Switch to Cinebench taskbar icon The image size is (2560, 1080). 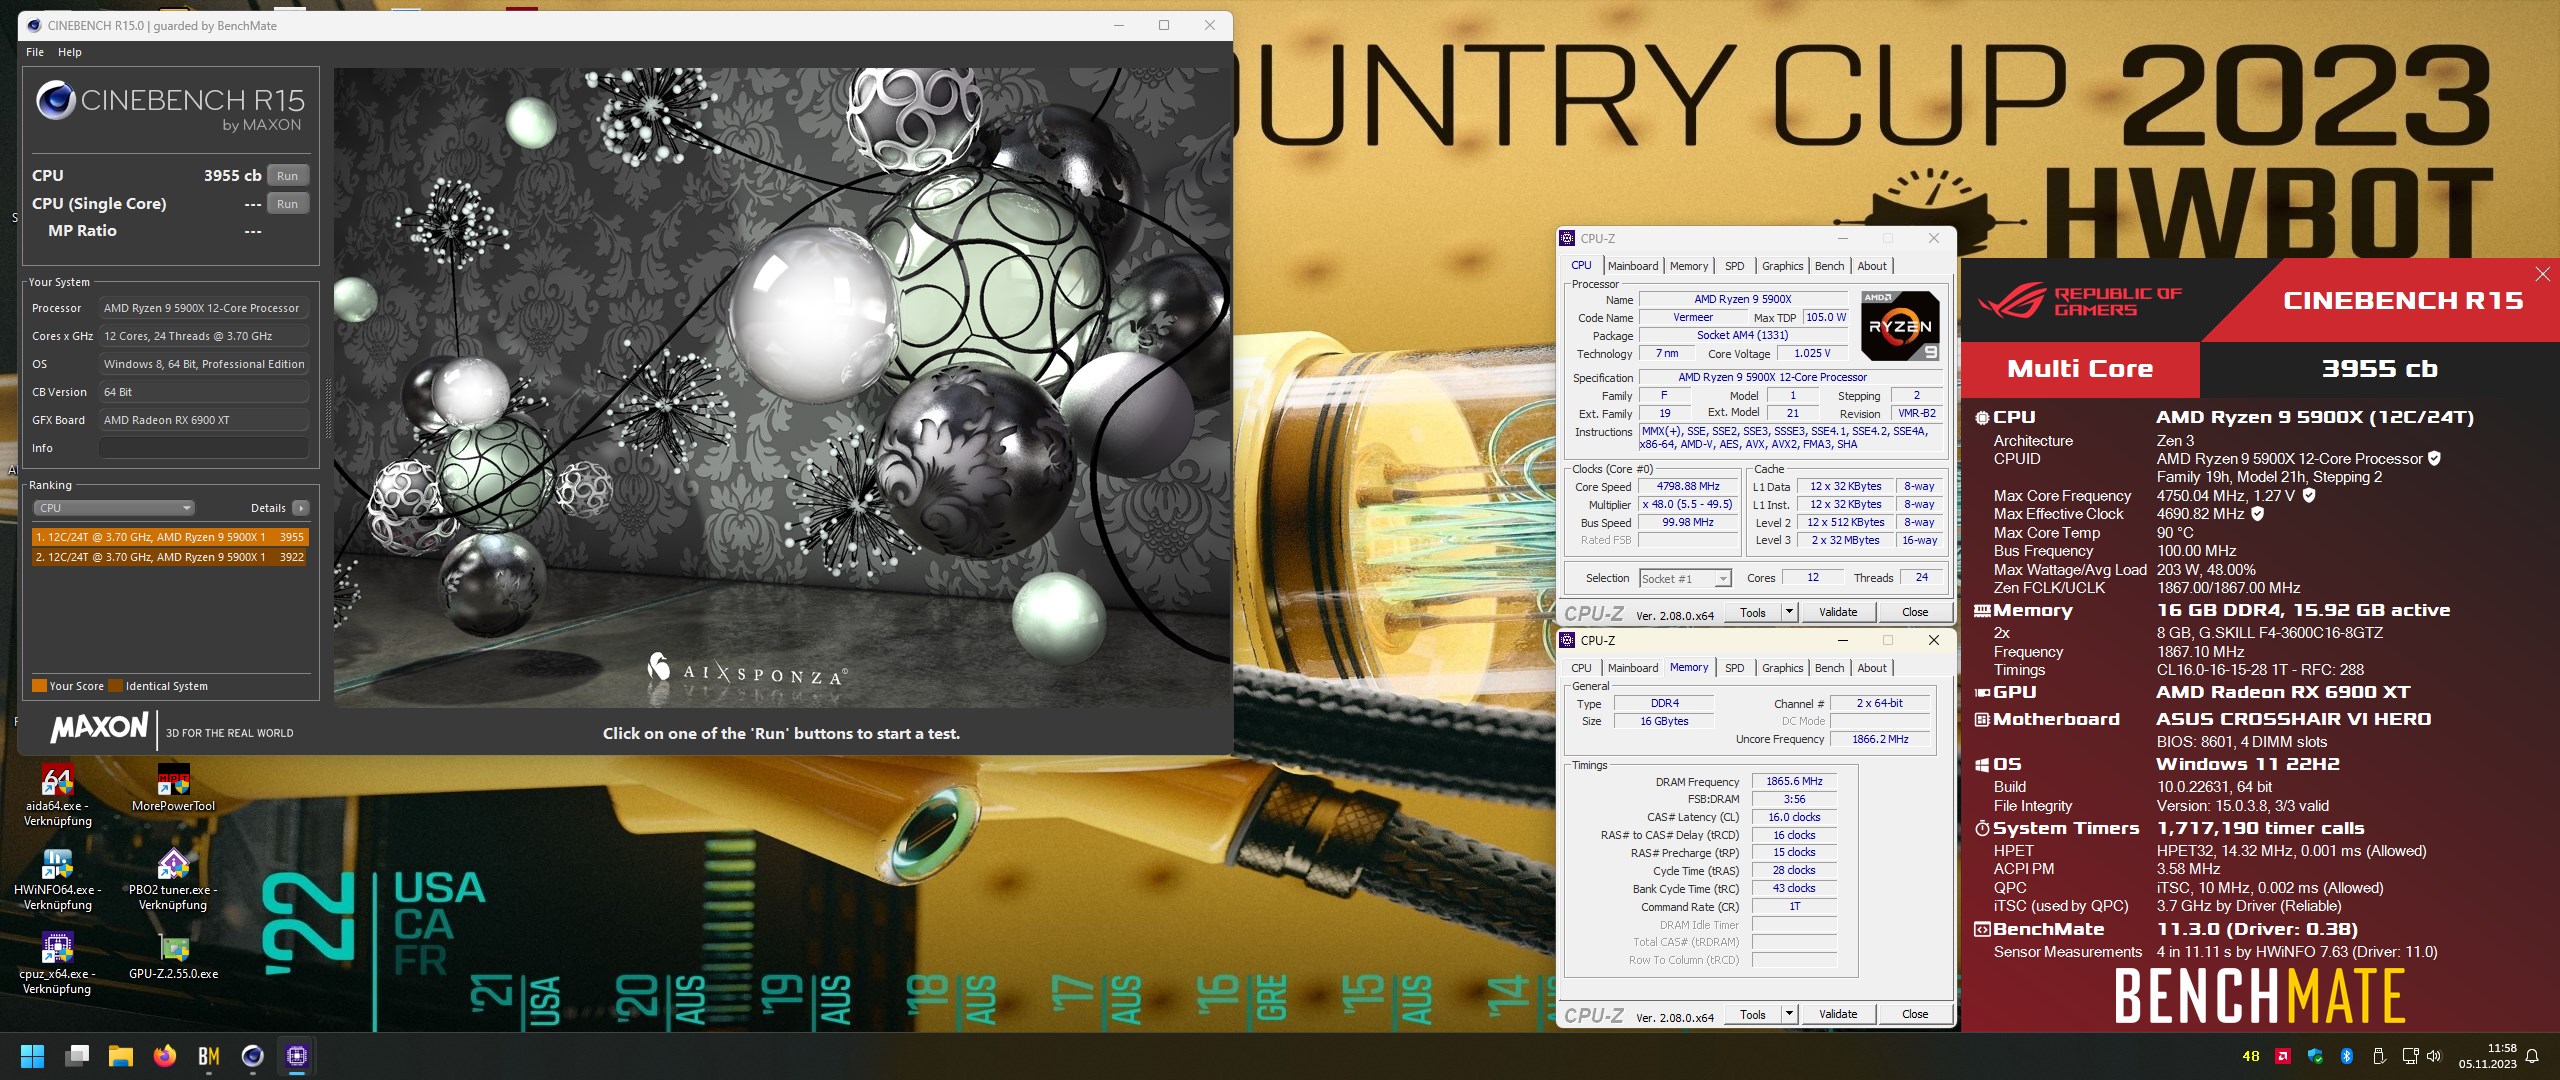(x=253, y=1056)
